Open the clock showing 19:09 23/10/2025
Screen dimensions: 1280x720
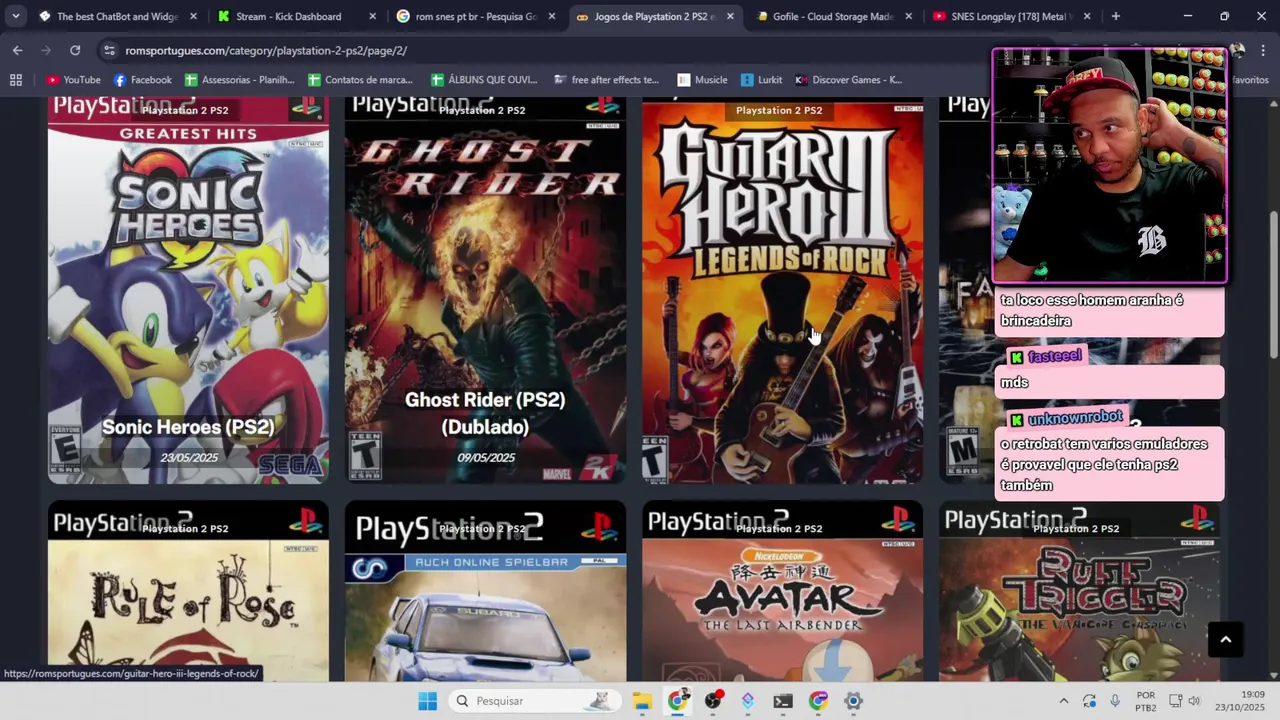pyautogui.click(x=1238, y=701)
